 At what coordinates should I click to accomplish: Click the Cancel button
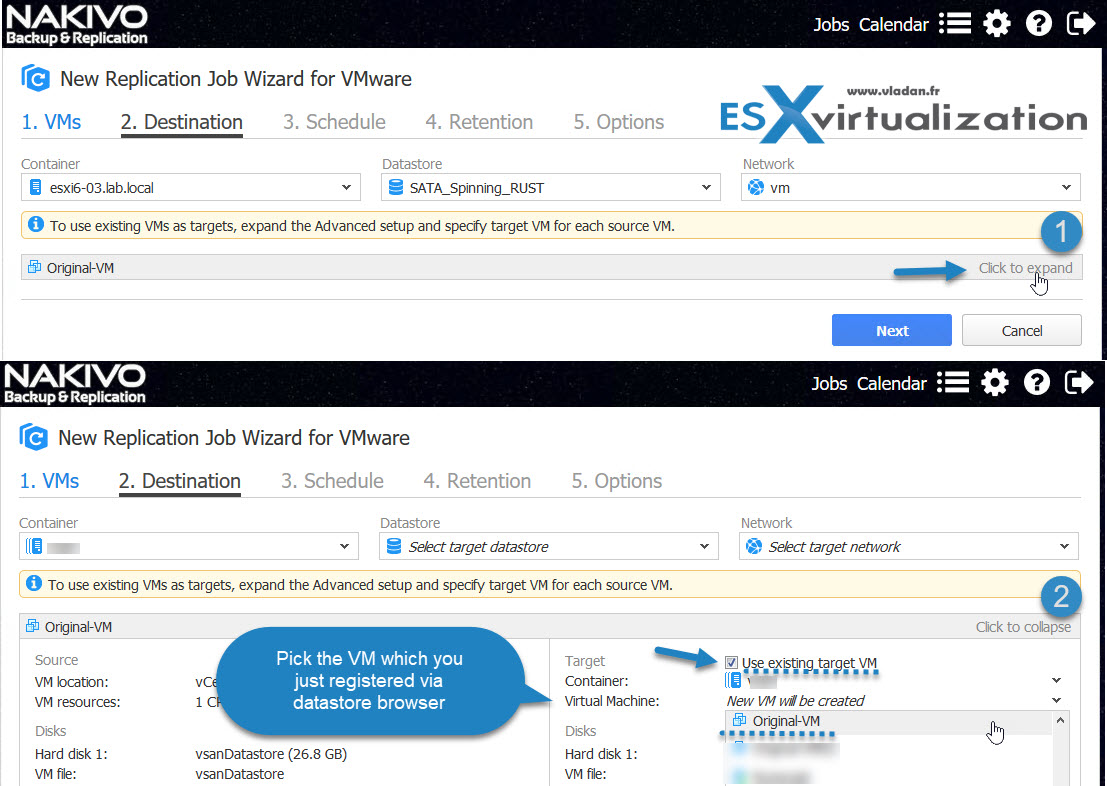coord(1022,331)
